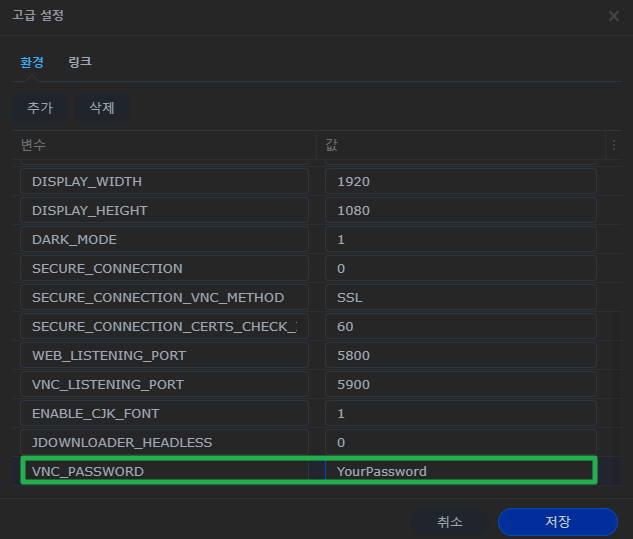This screenshot has height=539, width=633.
Task: Edit the SSL value field
Action: coord(460,298)
